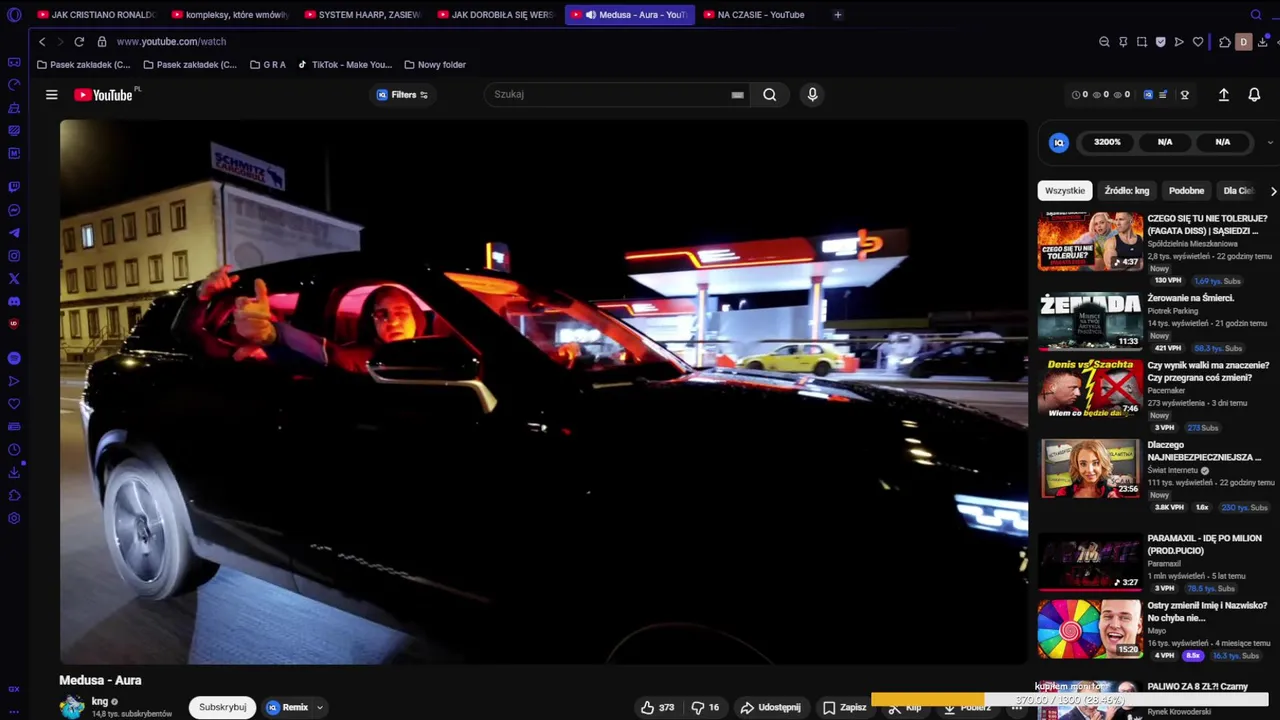Open 'Żerowanie na Śmierci' video thumbnail
1280x720 pixels.
[1090, 321]
